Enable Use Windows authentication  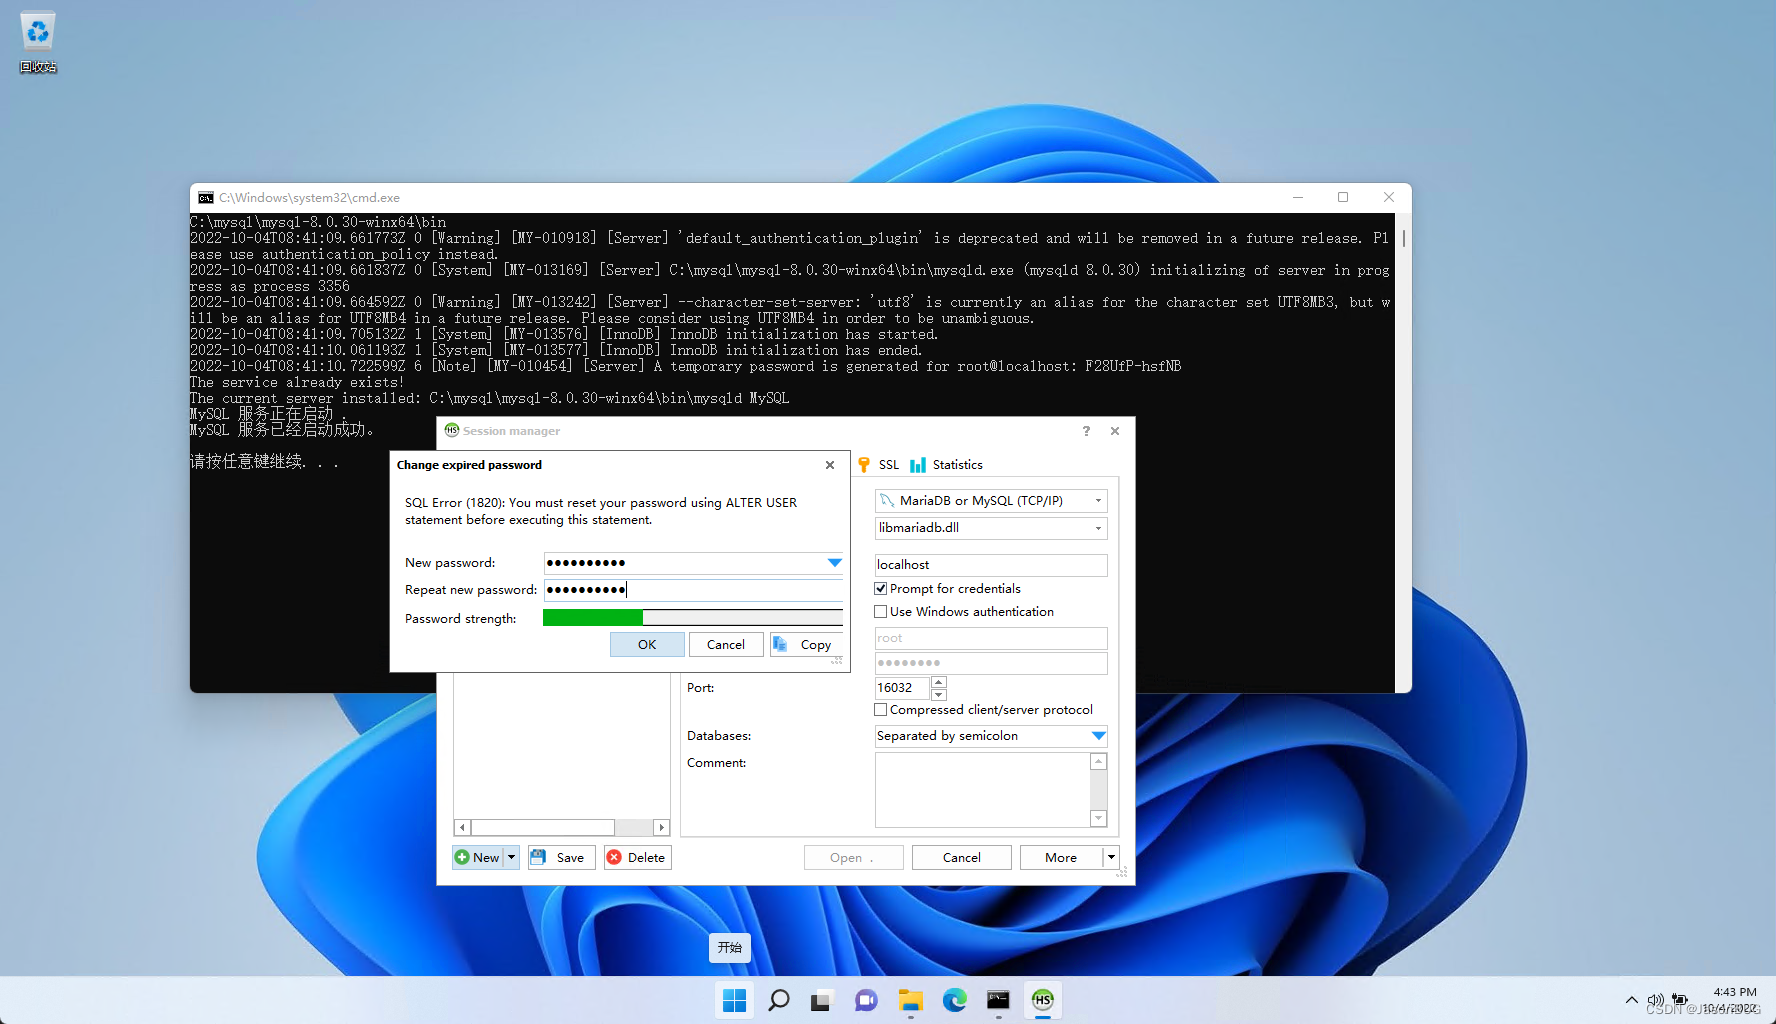[881, 612]
